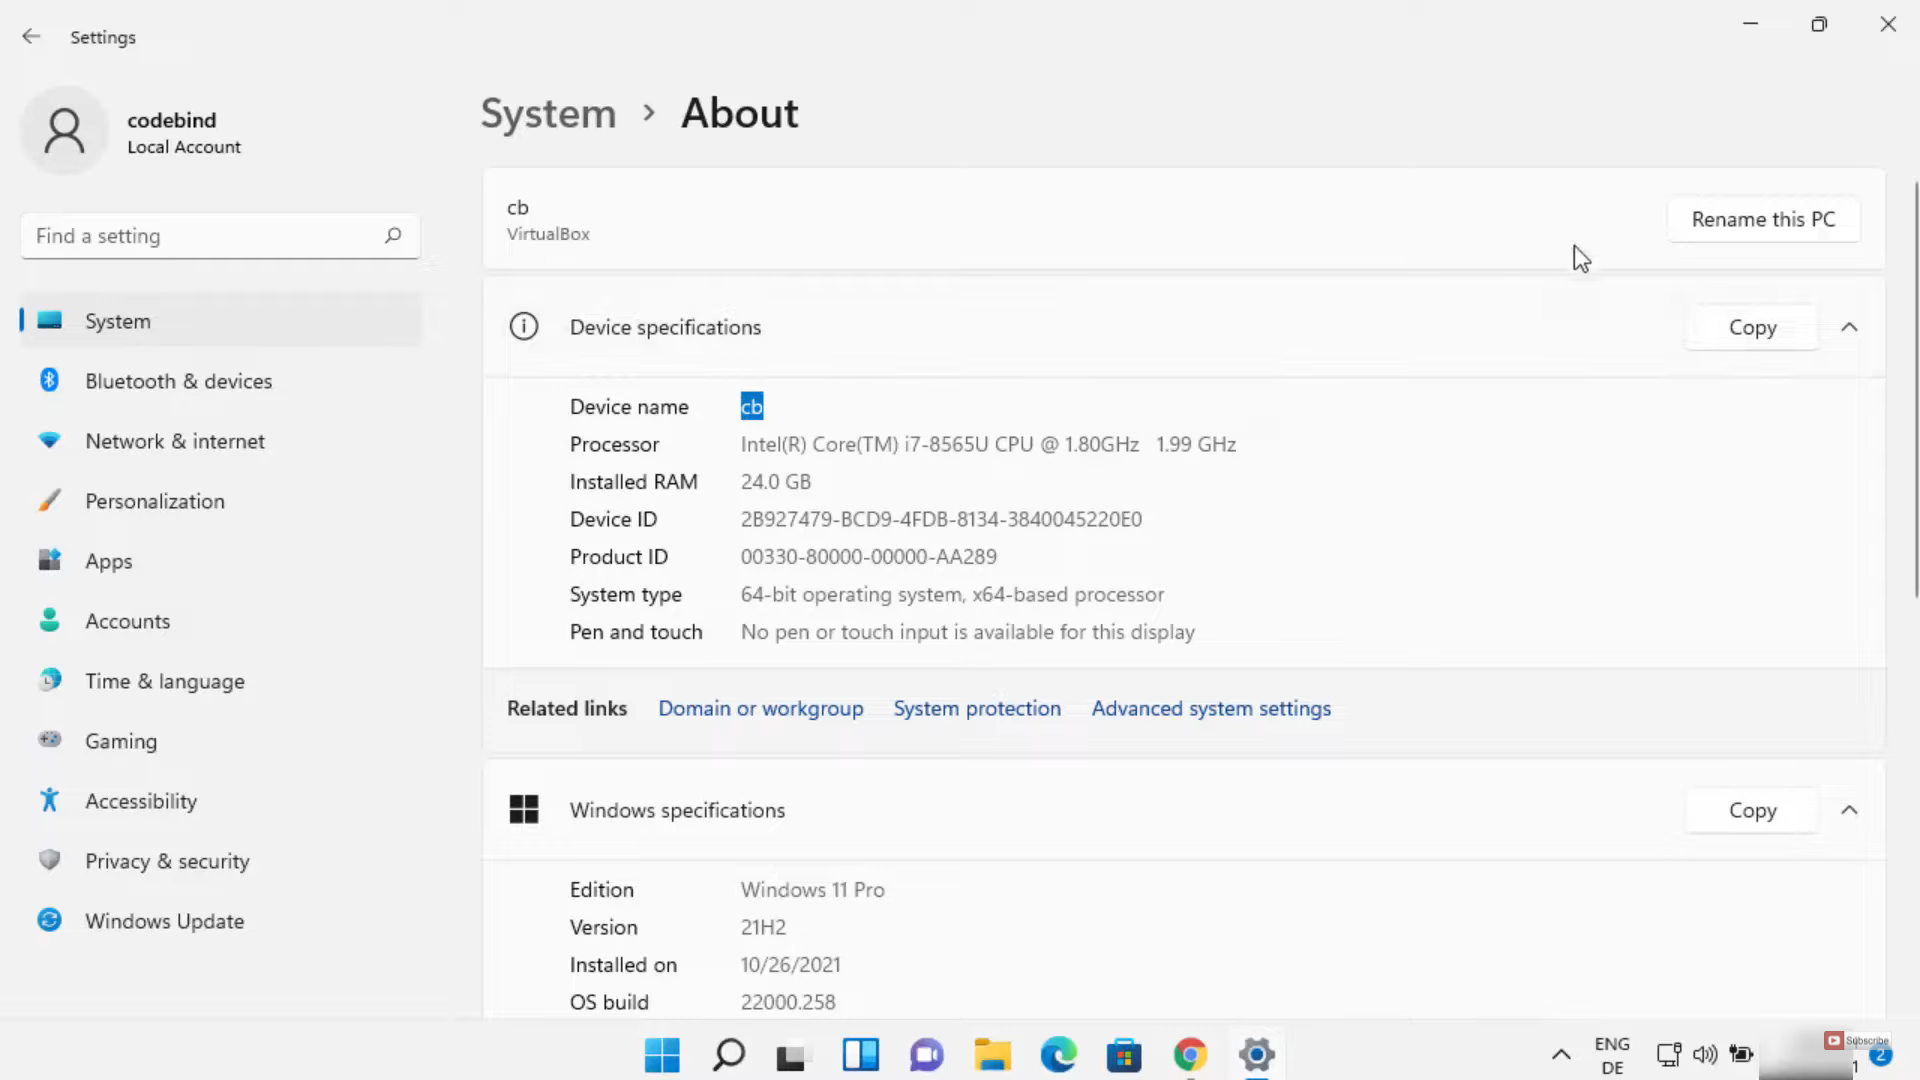The width and height of the screenshot is (1920, 1080).
Task: Select the Accessibility icon in the sidebar
Action: click(x=49, y=800)
